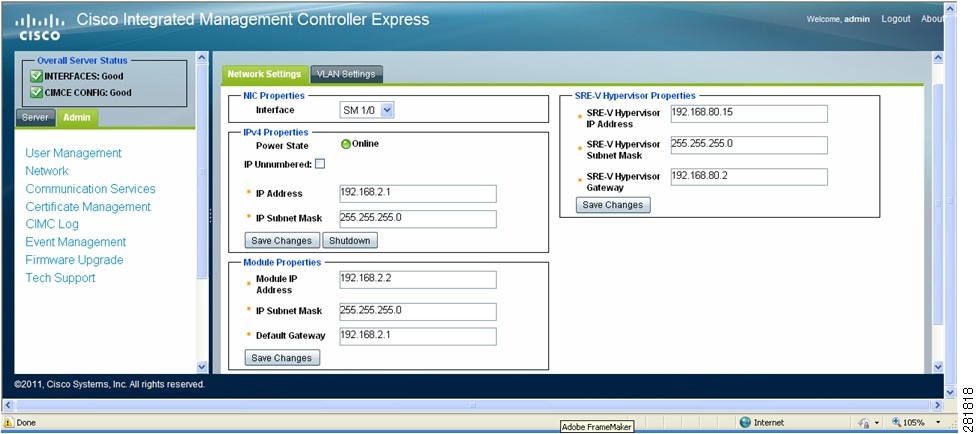Click main panel scrollbar up arrow

pyautogui.click(x=938, y=58)
